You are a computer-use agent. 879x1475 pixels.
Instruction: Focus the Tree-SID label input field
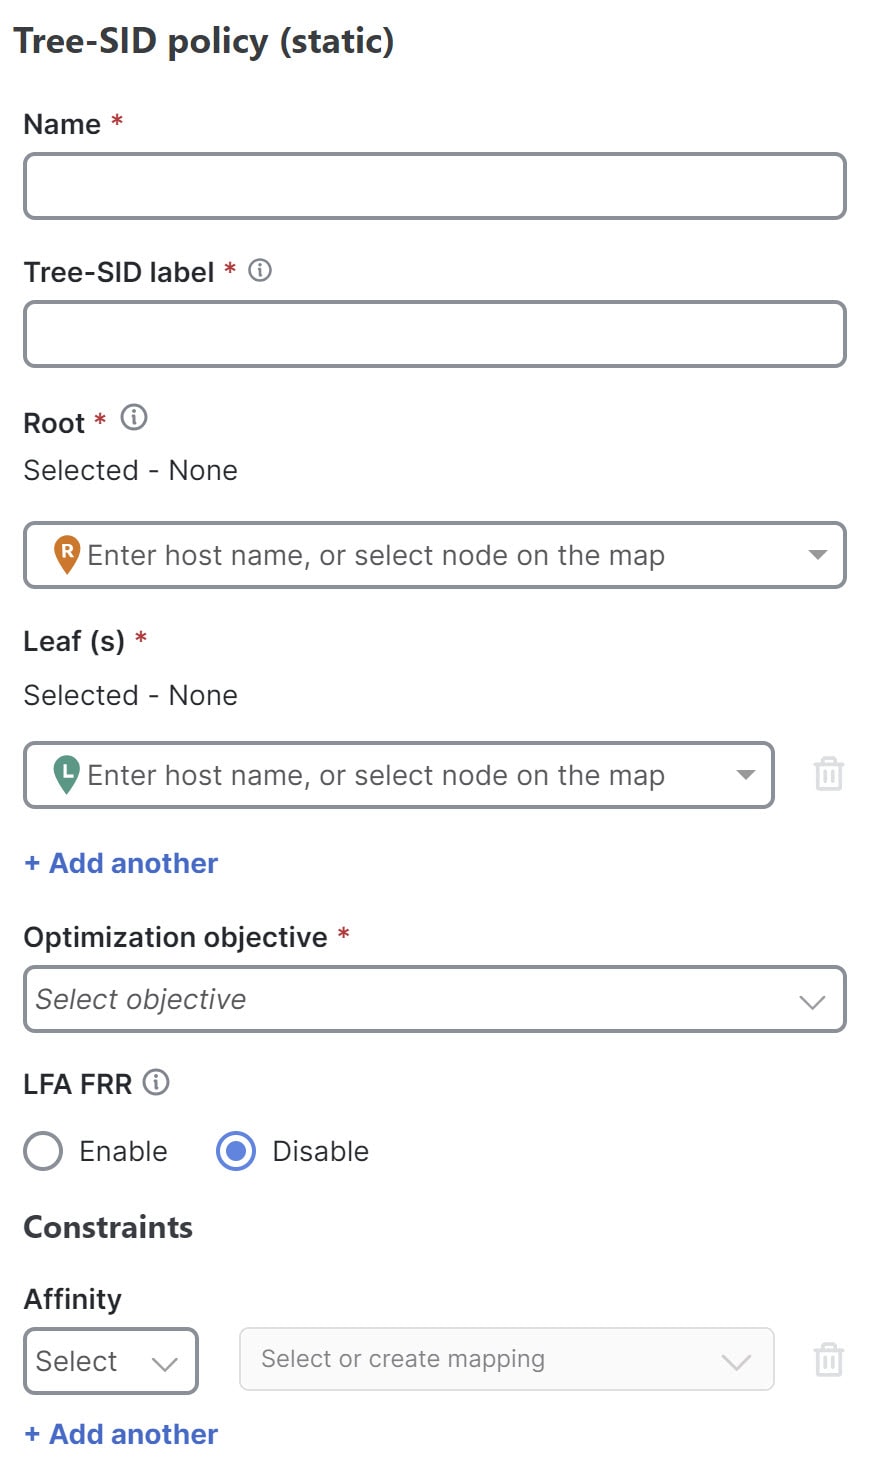[x=434, y=334]
